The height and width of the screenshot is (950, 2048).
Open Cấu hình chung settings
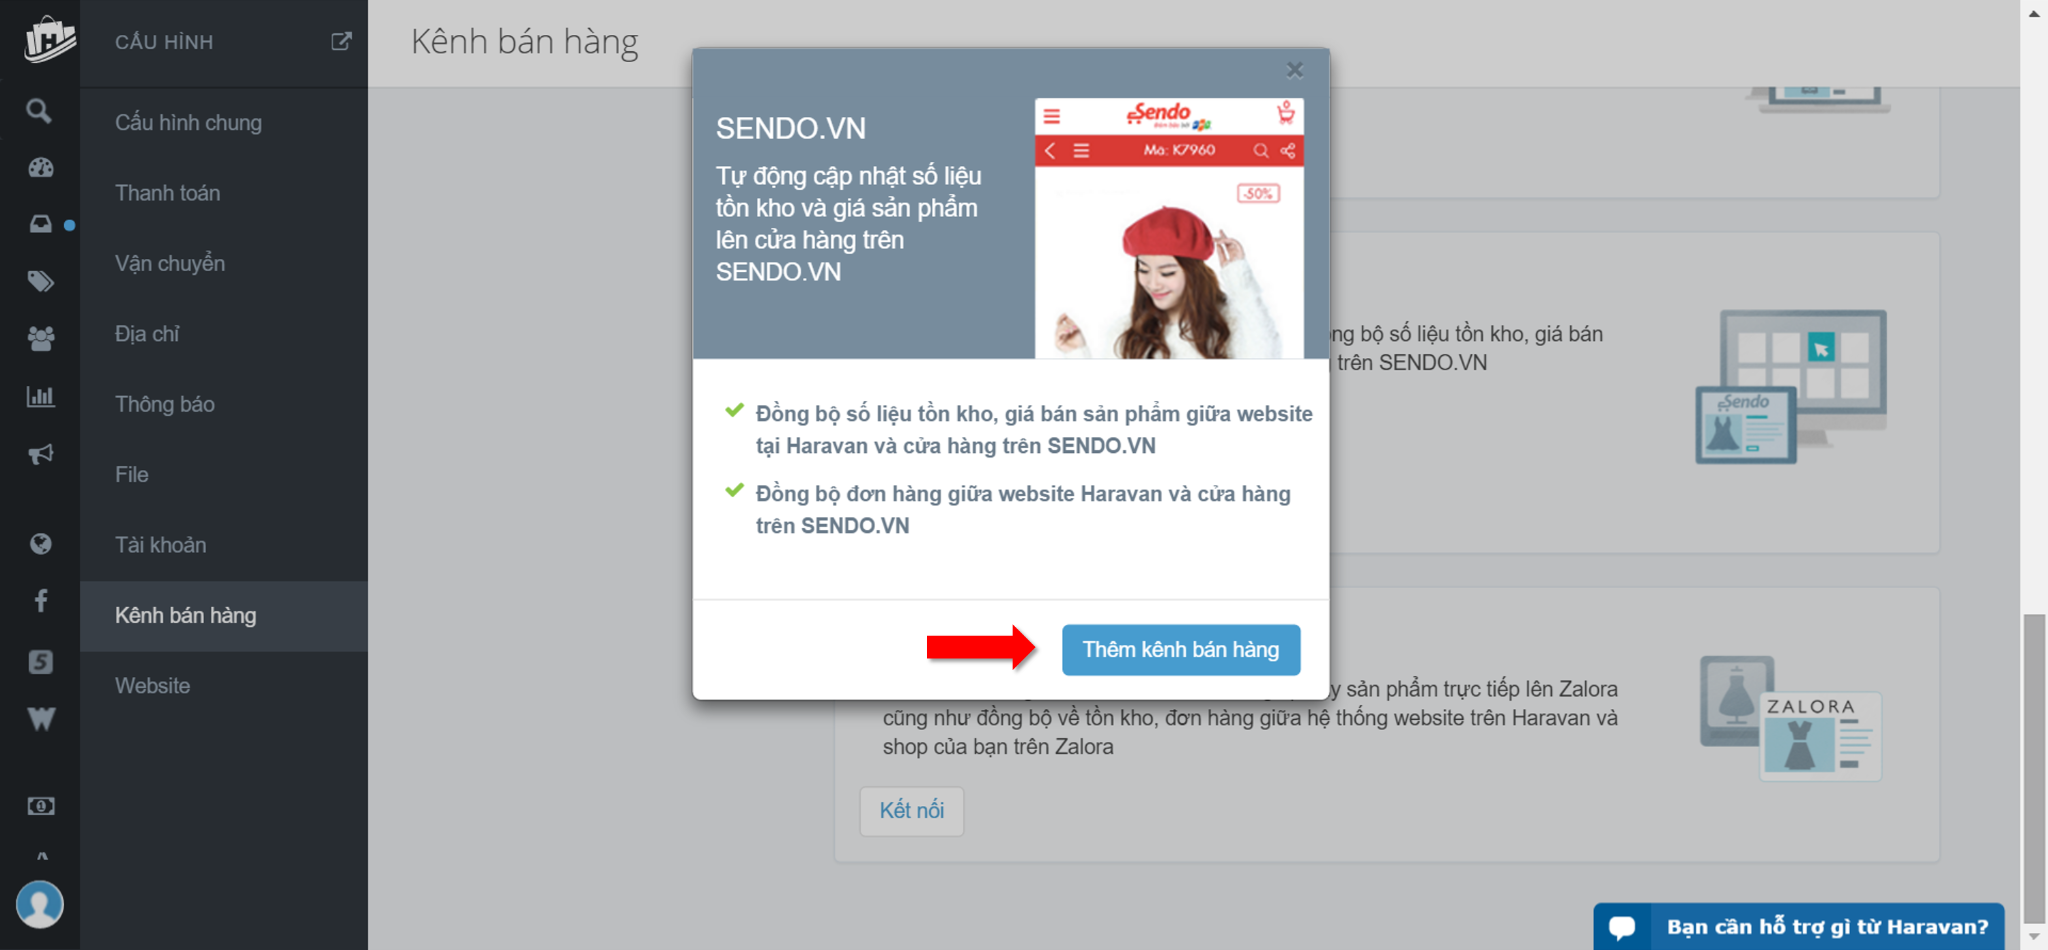coord(188,123)
